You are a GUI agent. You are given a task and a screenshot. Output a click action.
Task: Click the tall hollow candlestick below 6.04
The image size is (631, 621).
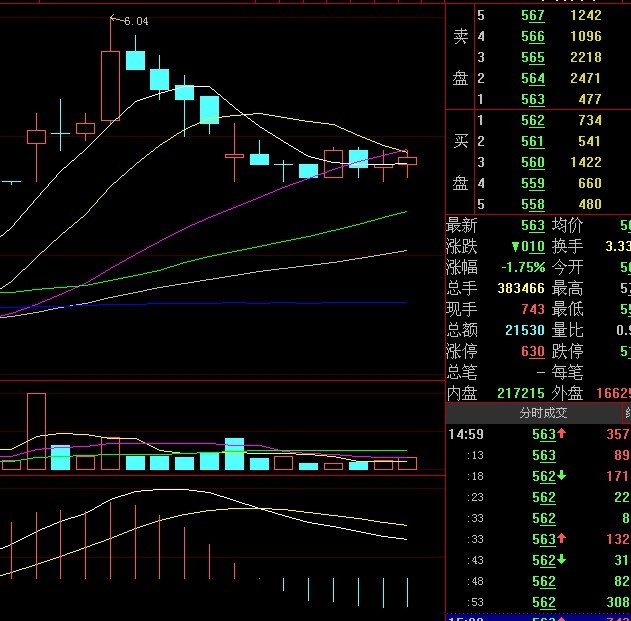110,86
